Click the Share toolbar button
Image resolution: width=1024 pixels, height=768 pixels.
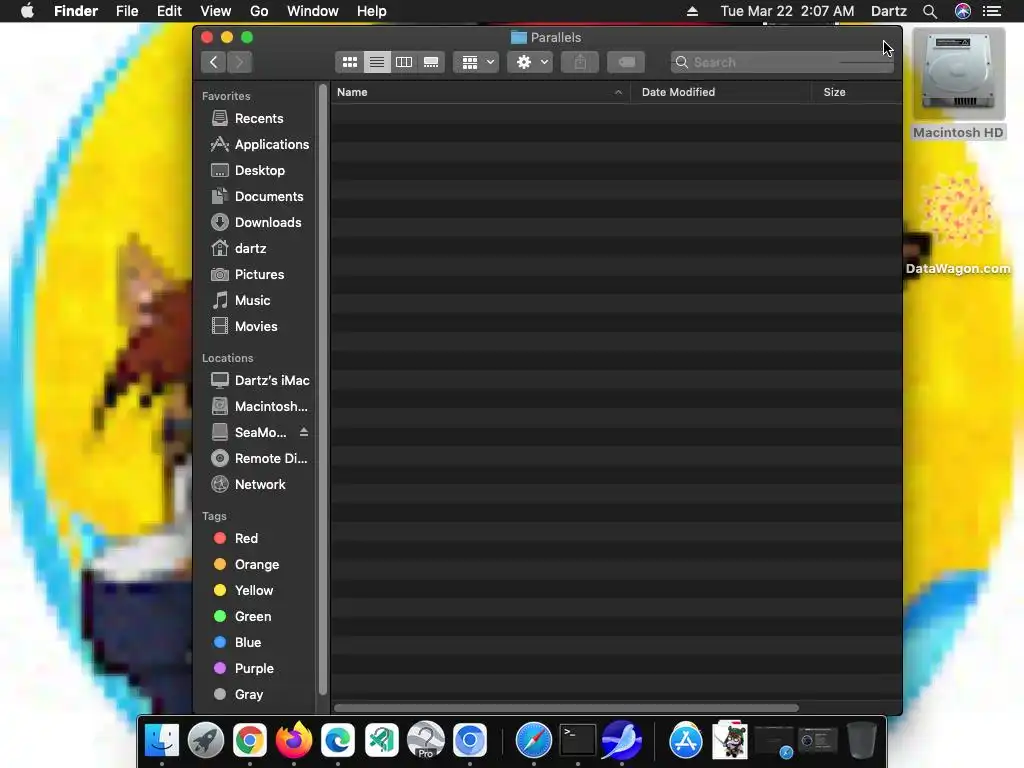[x=580, y=62]
